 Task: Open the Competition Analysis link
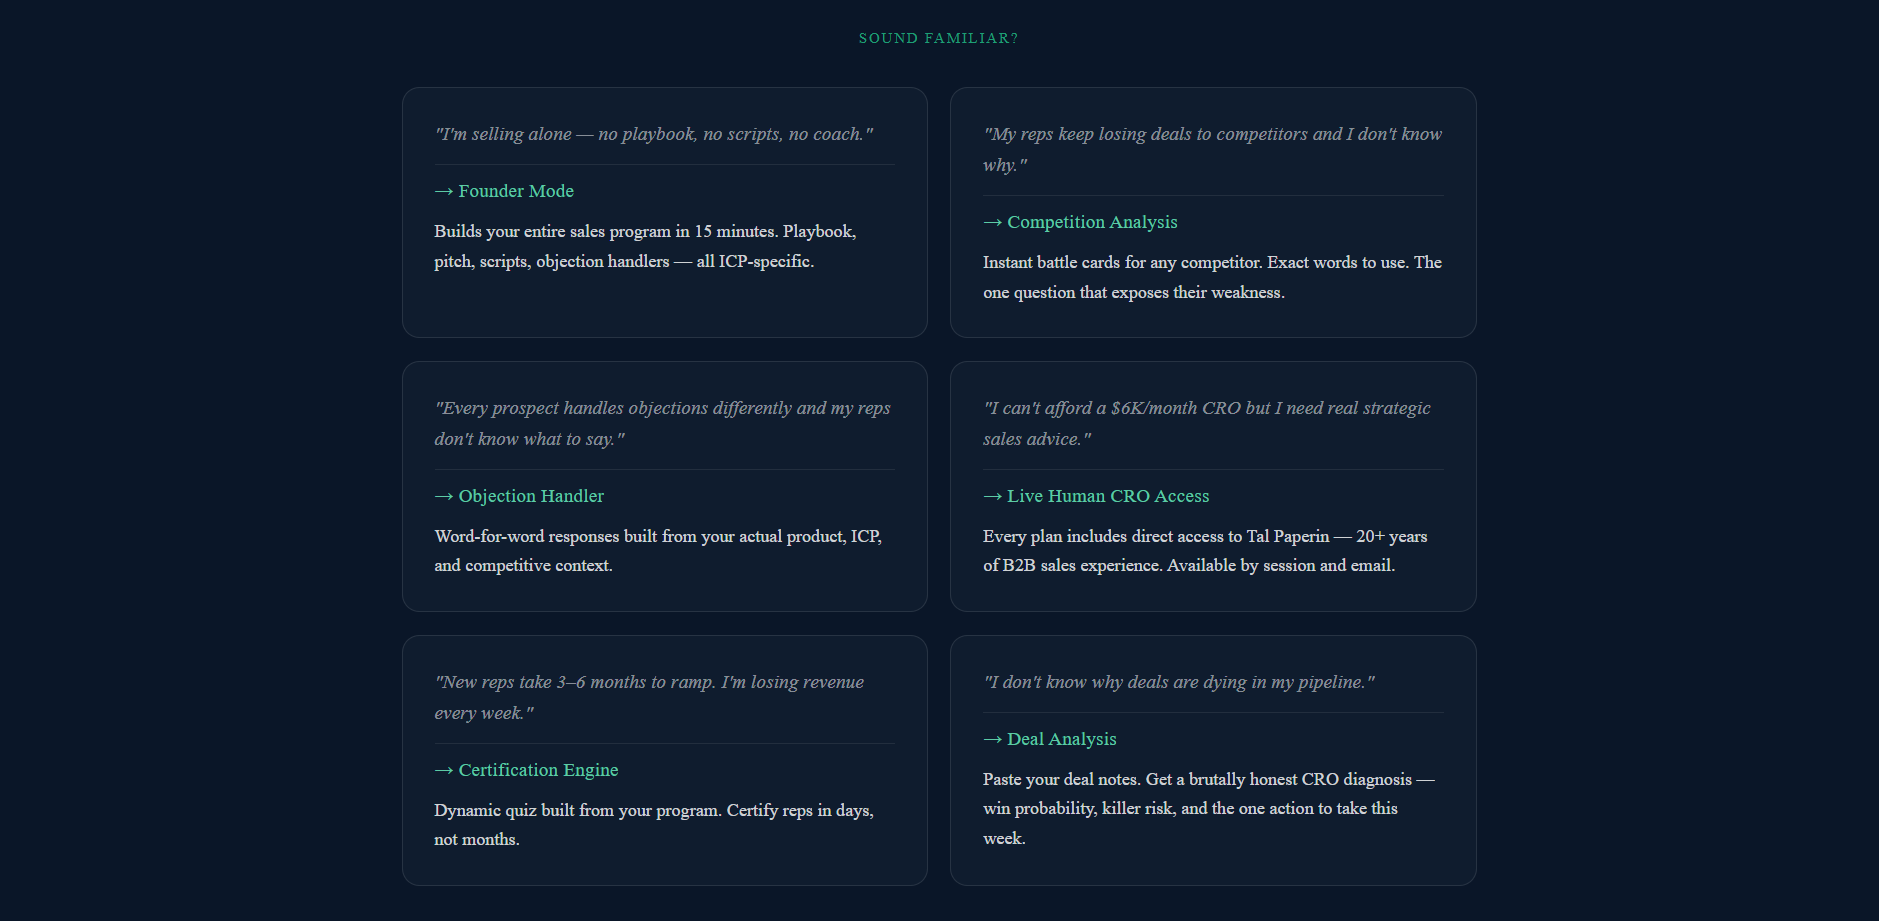pos(1092,222)
